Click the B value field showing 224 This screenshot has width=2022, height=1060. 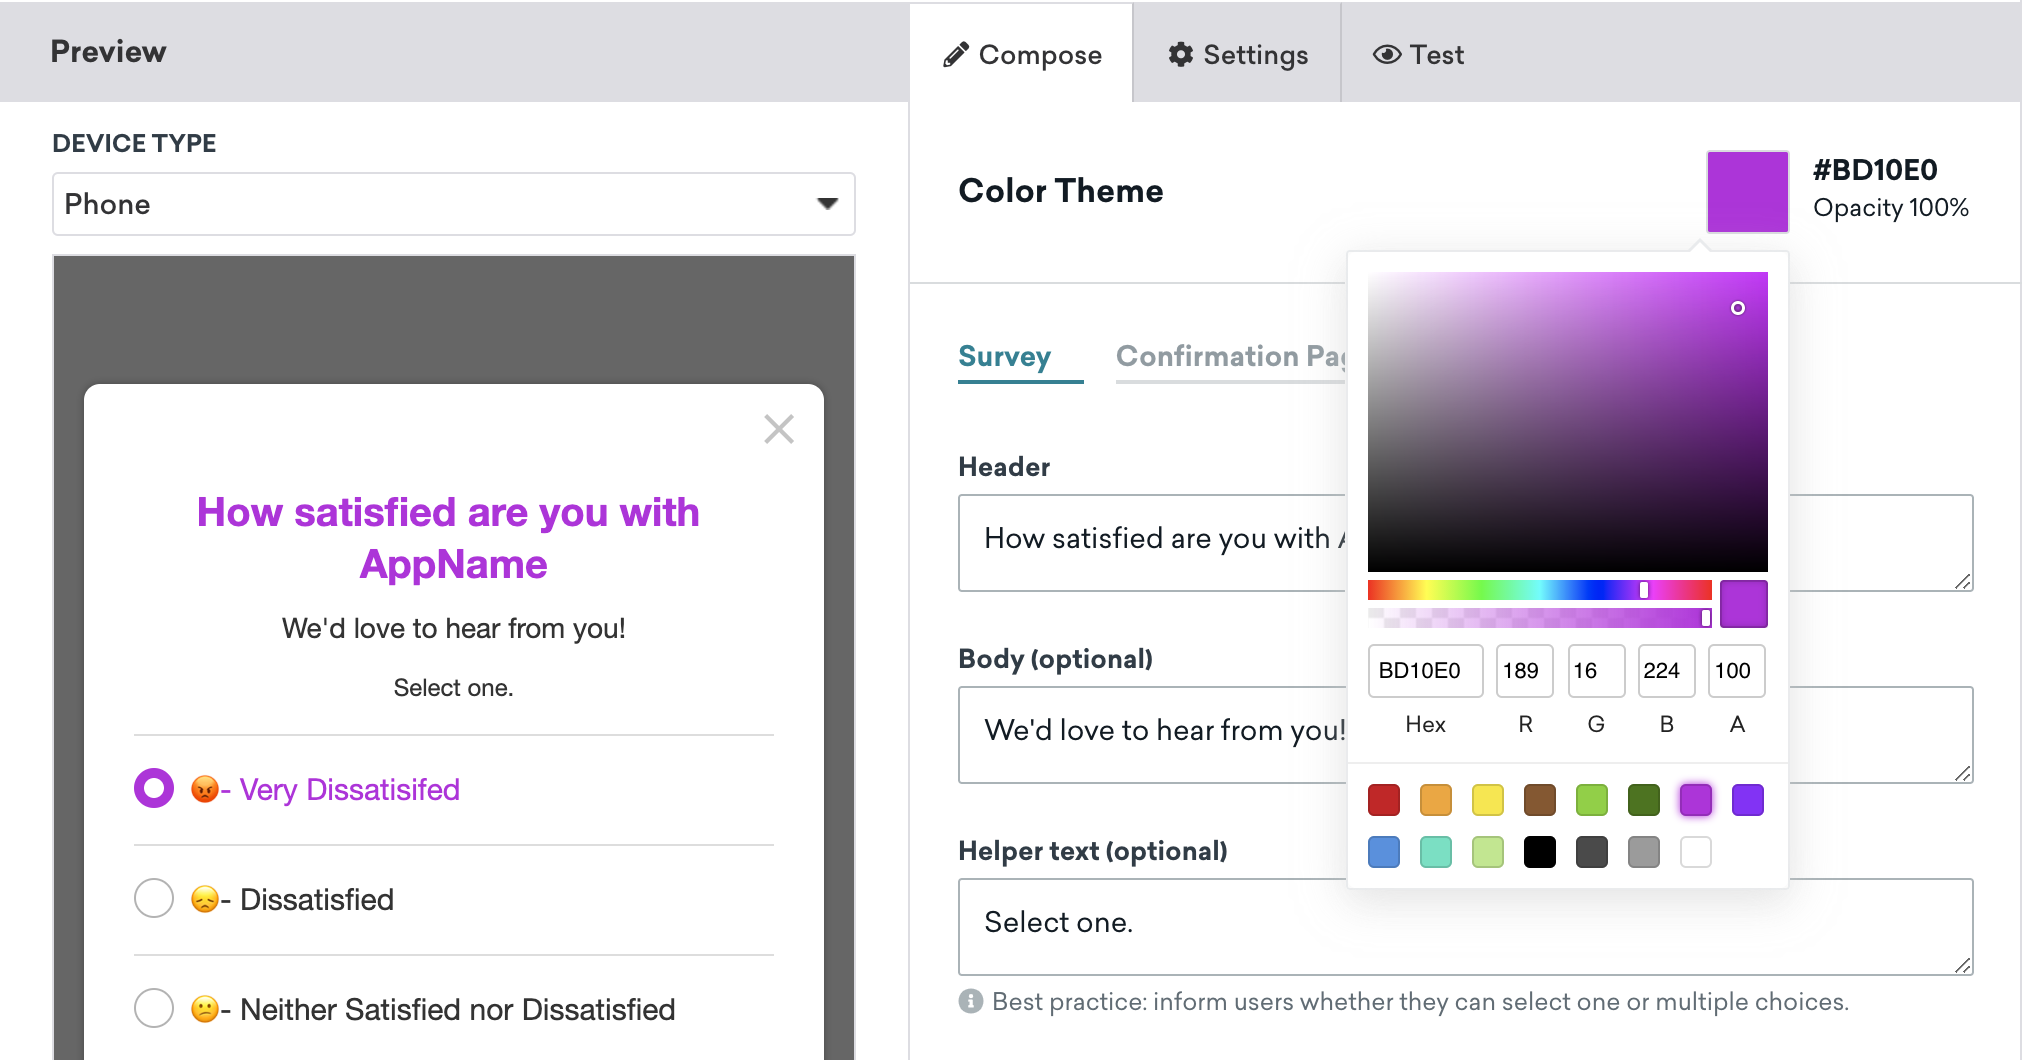[x=1667, y=671]
